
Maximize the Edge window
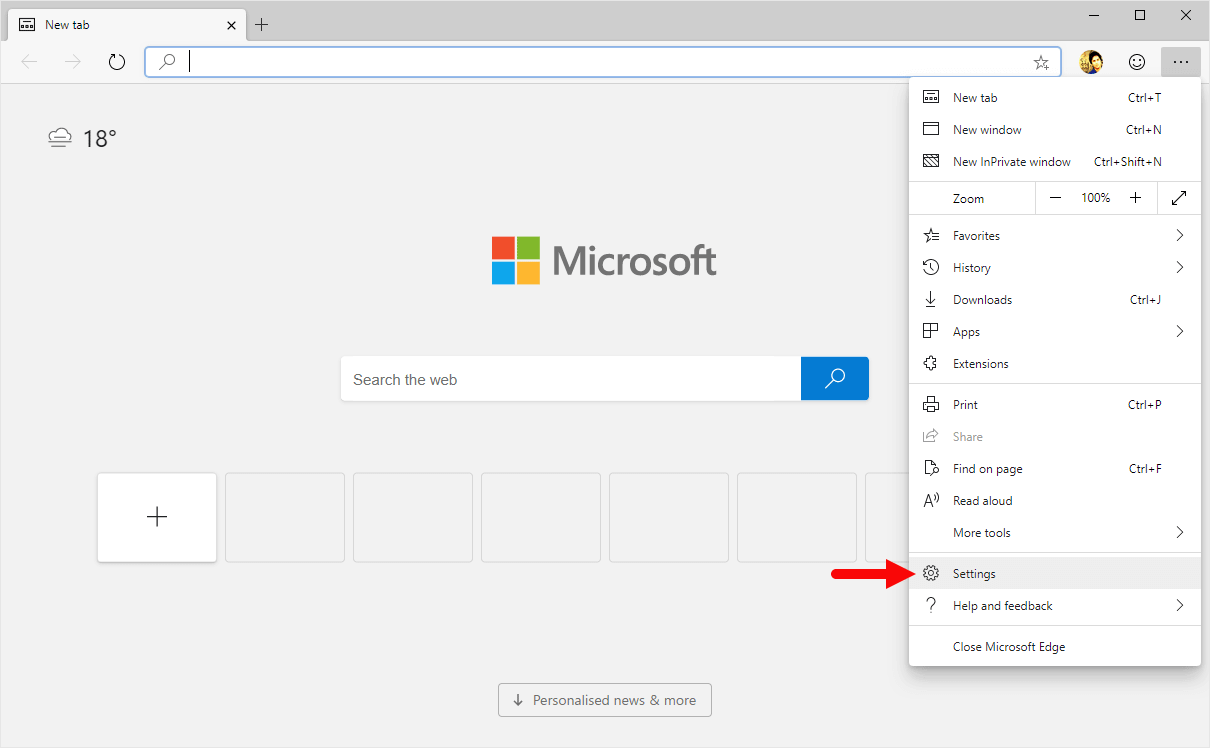point(1140,15)
